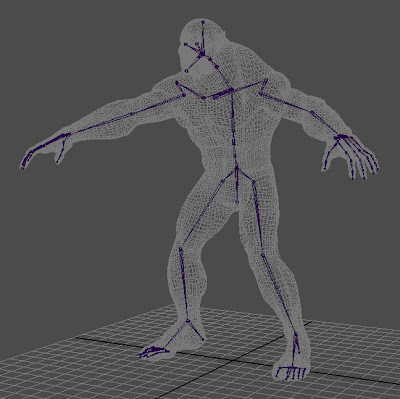Select the jaw end joint on the face
Screen dimensions: 400x399
tap(186, 71)
